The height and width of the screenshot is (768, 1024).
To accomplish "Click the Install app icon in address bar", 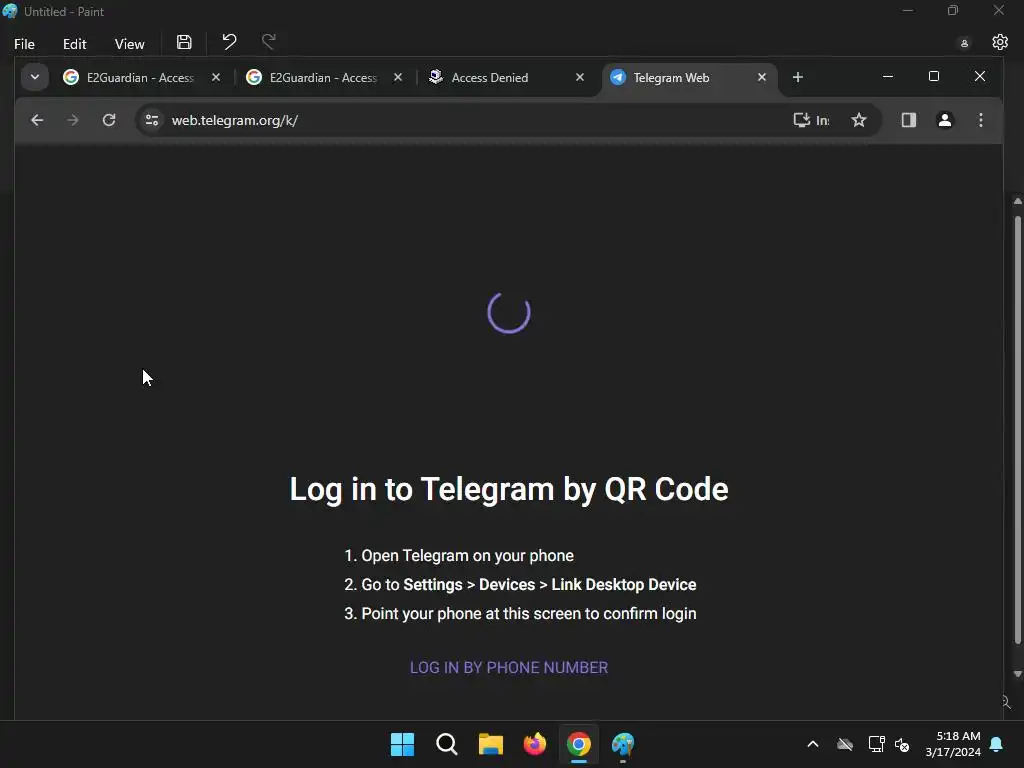I will point(810,120).
